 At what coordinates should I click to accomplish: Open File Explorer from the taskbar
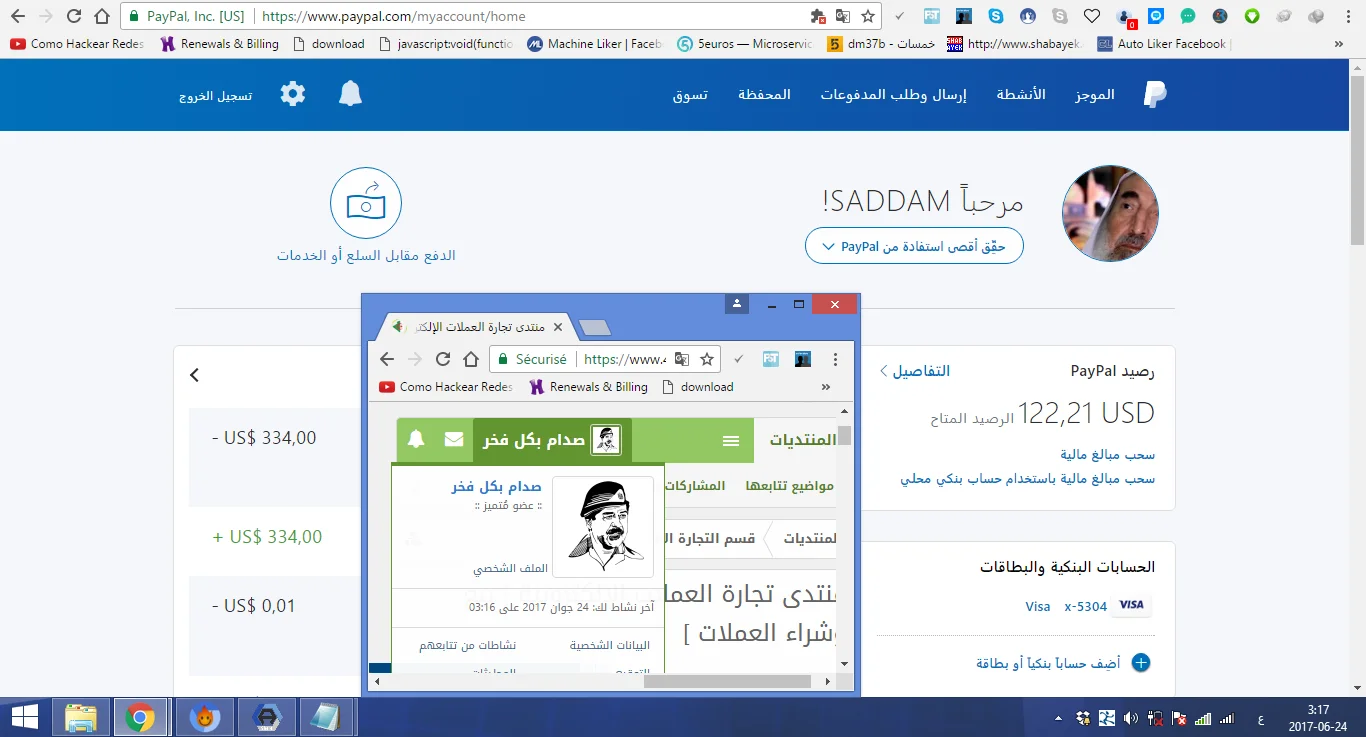point(80,717)
